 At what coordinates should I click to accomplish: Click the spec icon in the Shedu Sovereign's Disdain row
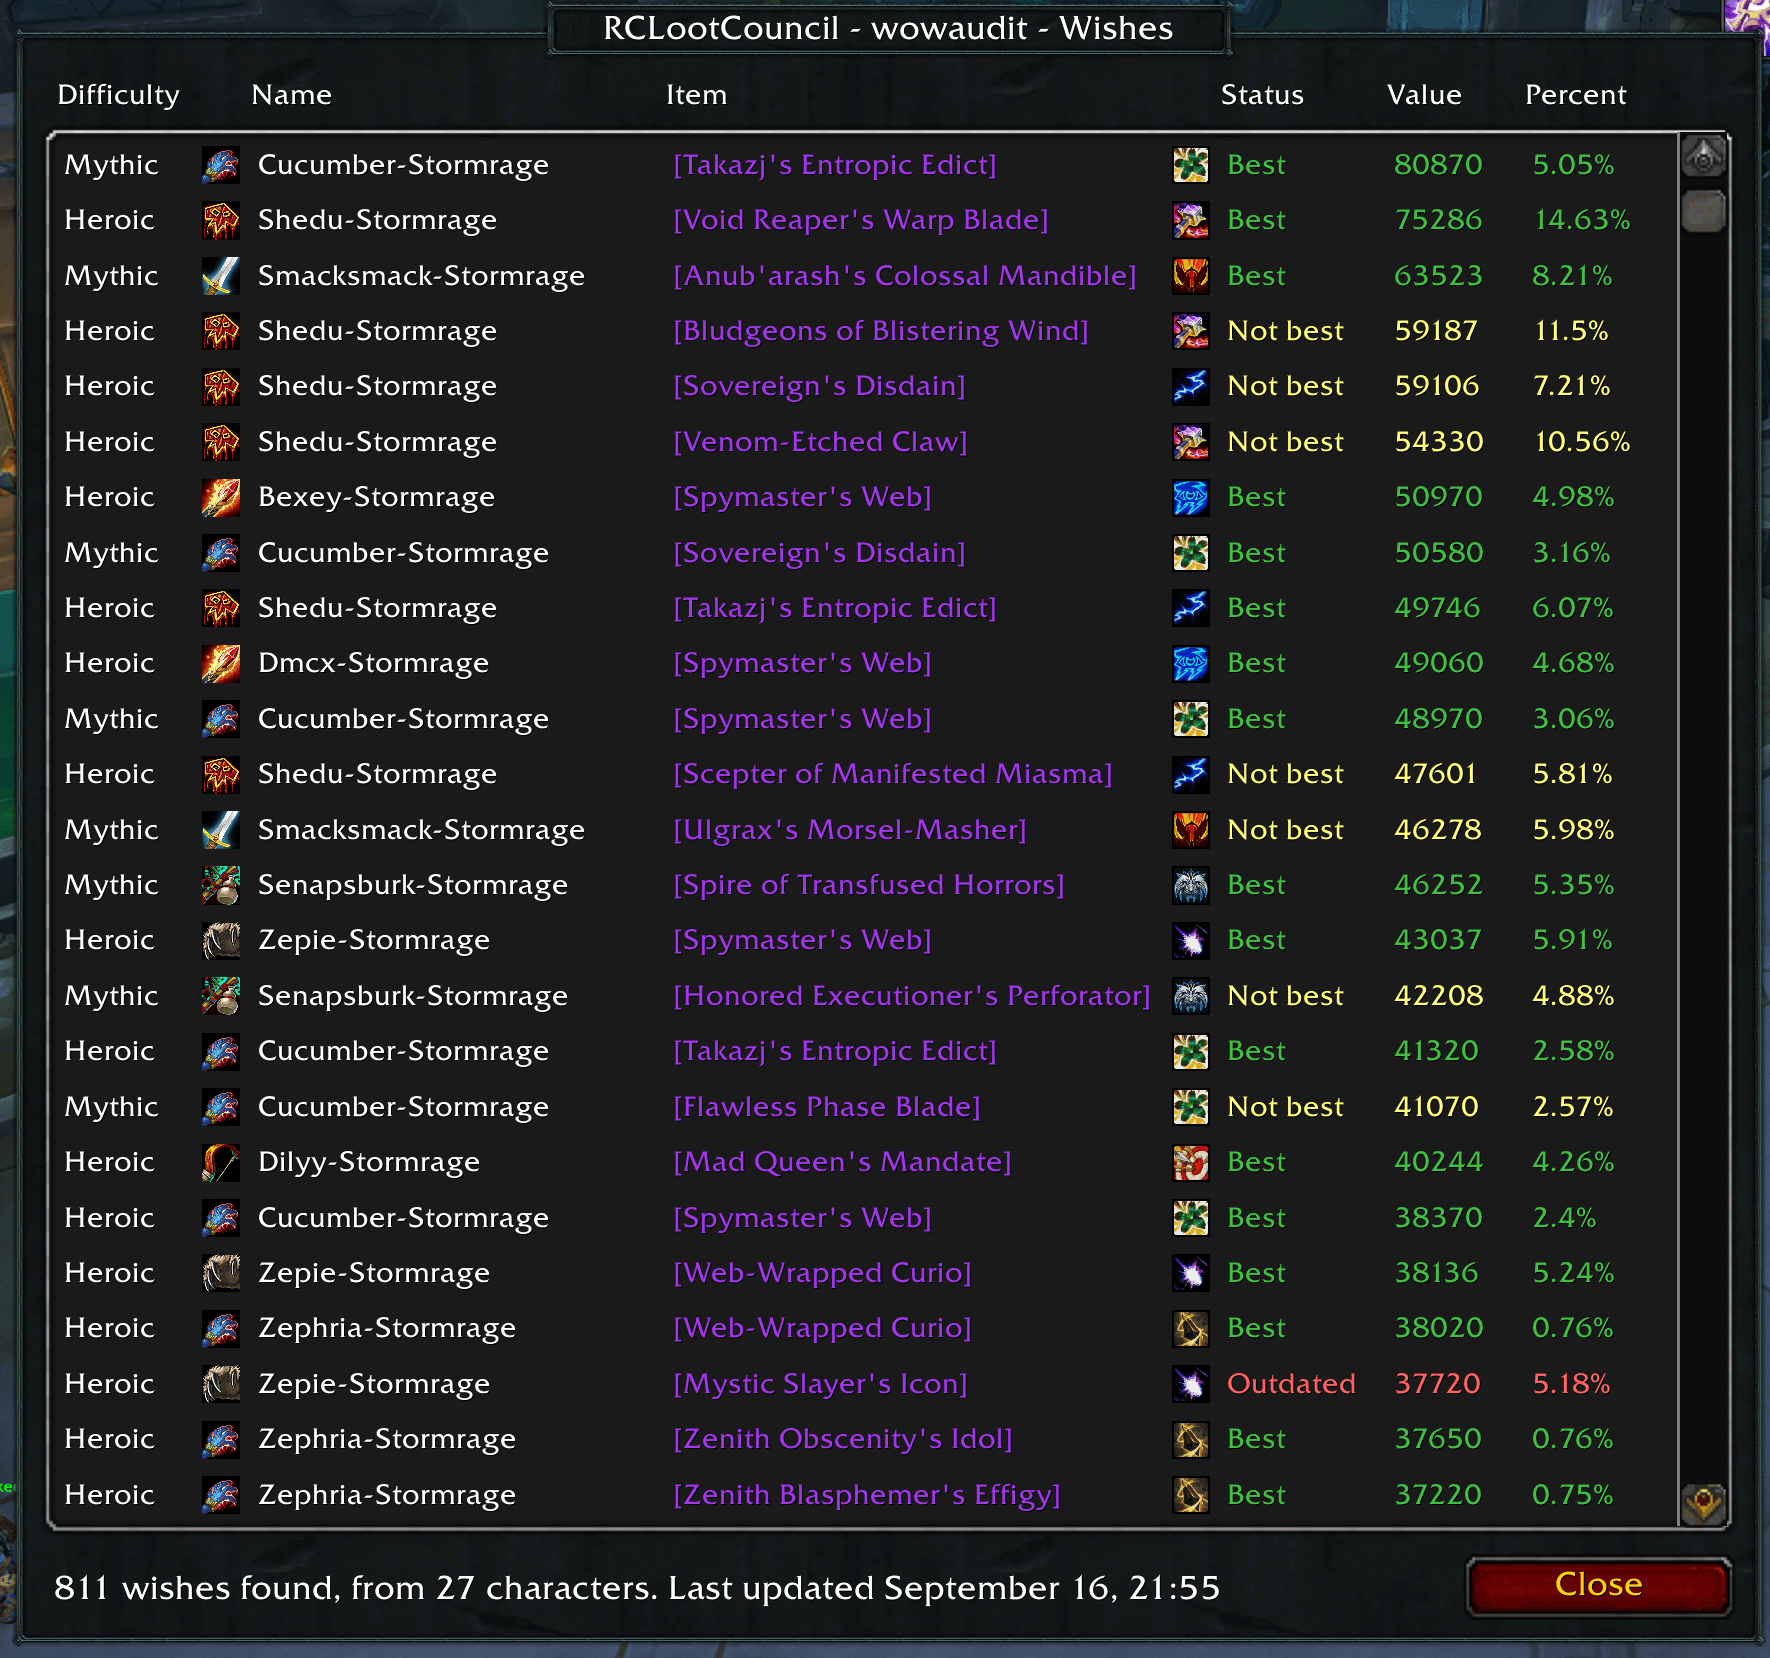[x=1190, y=386]
